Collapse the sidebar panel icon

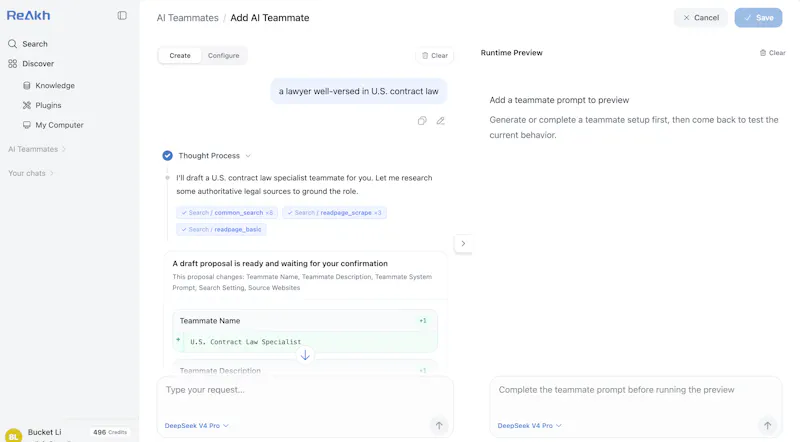click(122, 15)
